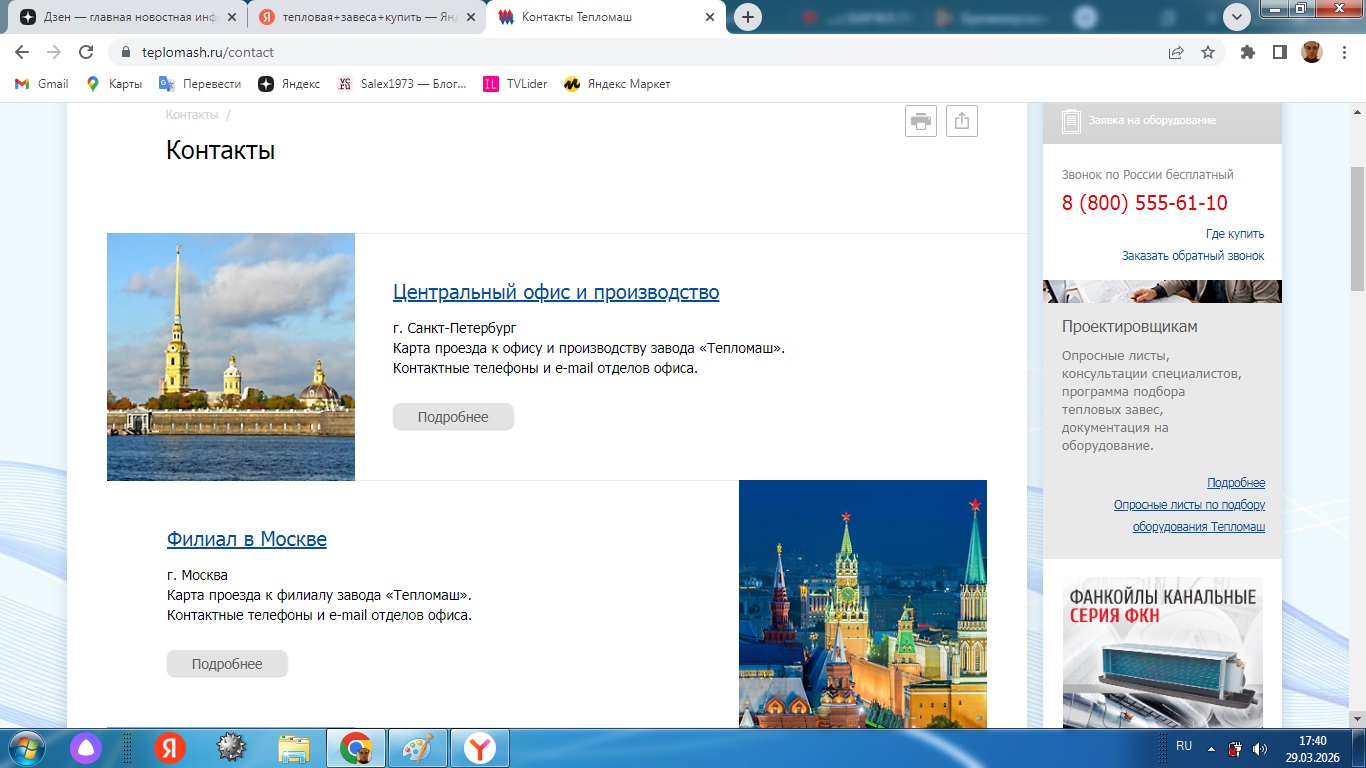Bookmark this page with the star icon
The width and height of the screenshot is (1366, 768).
[x=1208, y=52]
